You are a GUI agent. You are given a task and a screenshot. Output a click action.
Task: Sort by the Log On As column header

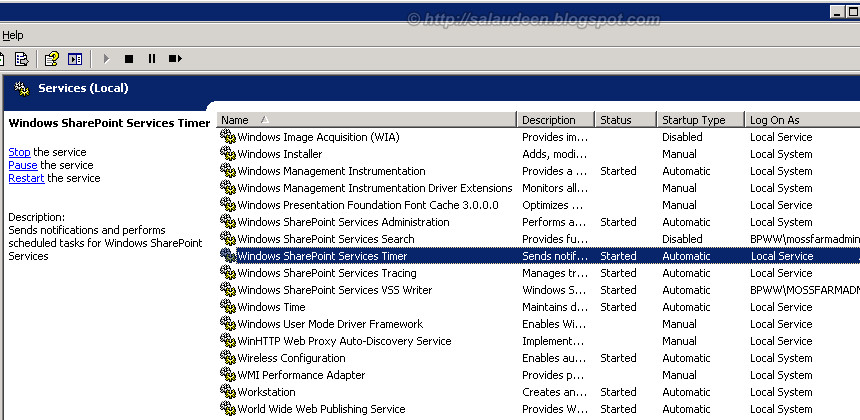coord(802,120)
